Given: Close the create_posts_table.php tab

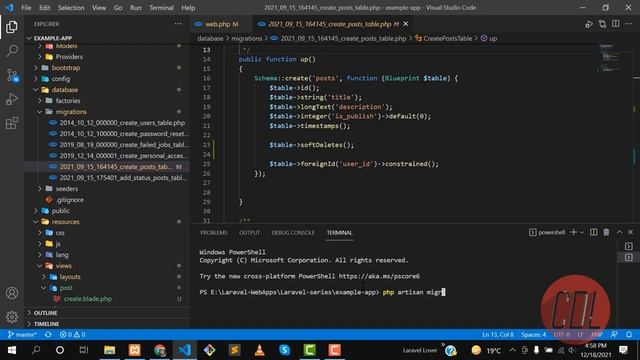Looking at the screenshot, I should tap(406, 24).
